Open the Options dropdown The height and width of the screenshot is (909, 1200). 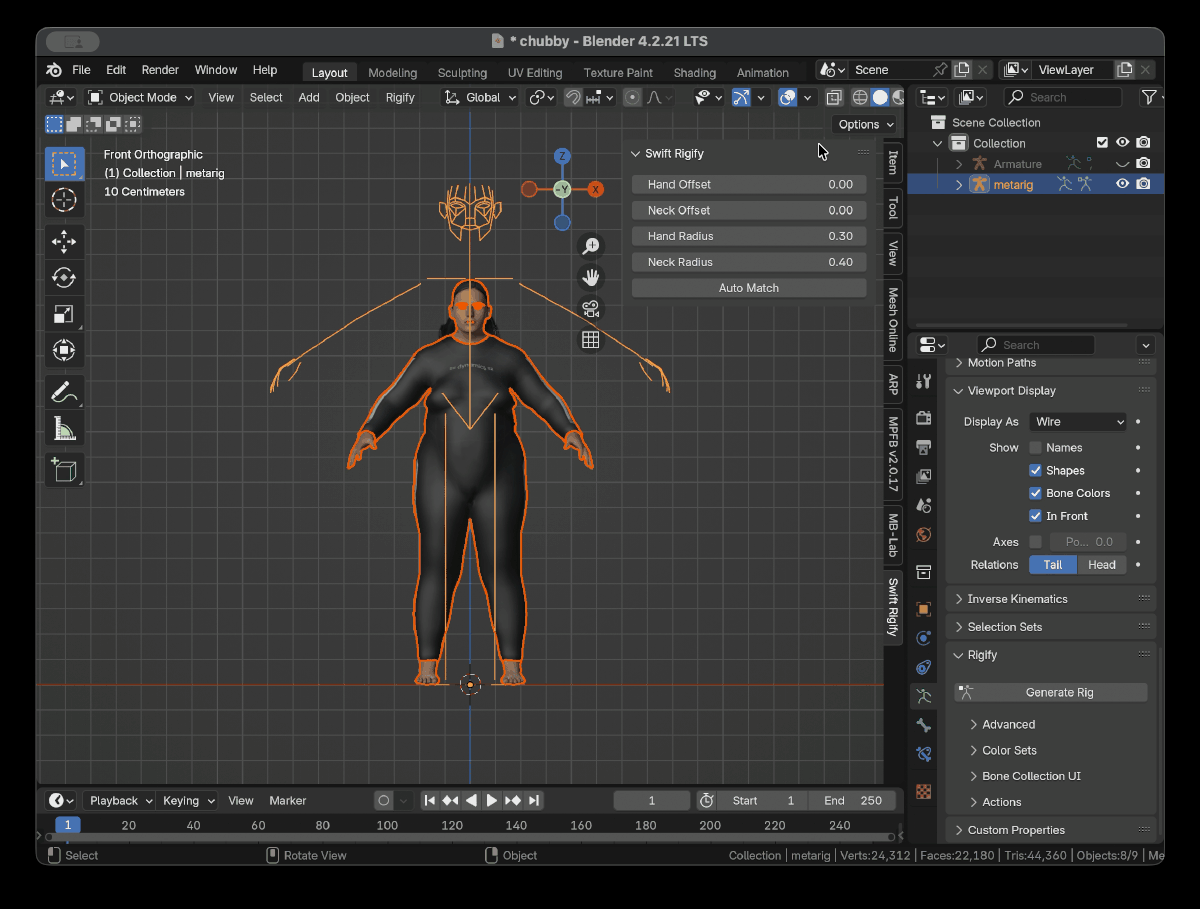[x=865, y=125]
